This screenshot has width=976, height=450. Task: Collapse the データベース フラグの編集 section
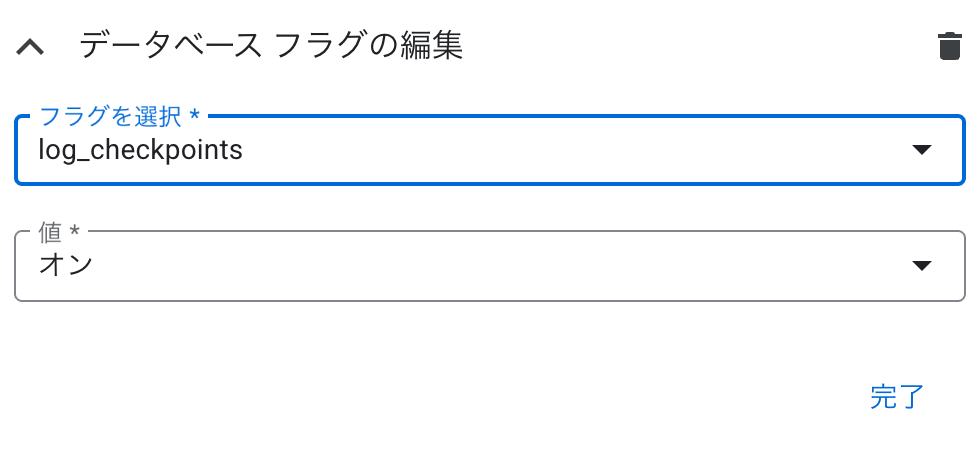point(30,46)
